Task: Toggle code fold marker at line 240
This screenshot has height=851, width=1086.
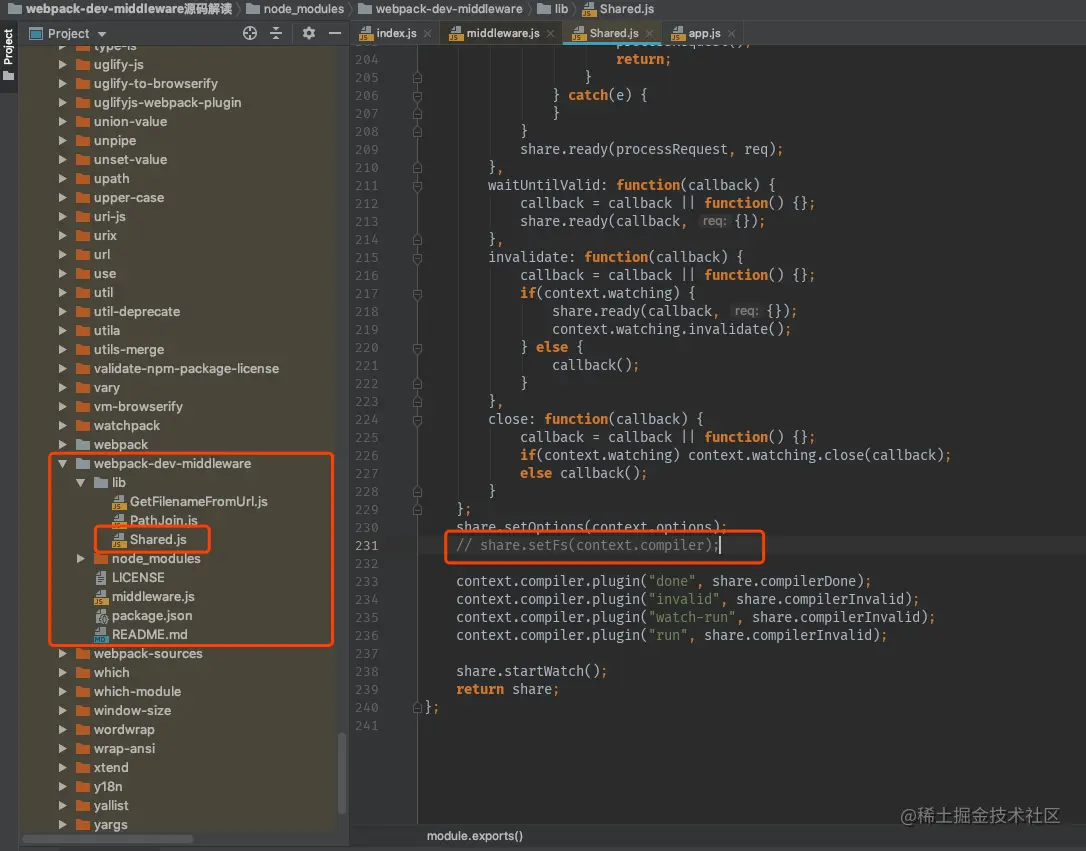Action: point(417,708)
